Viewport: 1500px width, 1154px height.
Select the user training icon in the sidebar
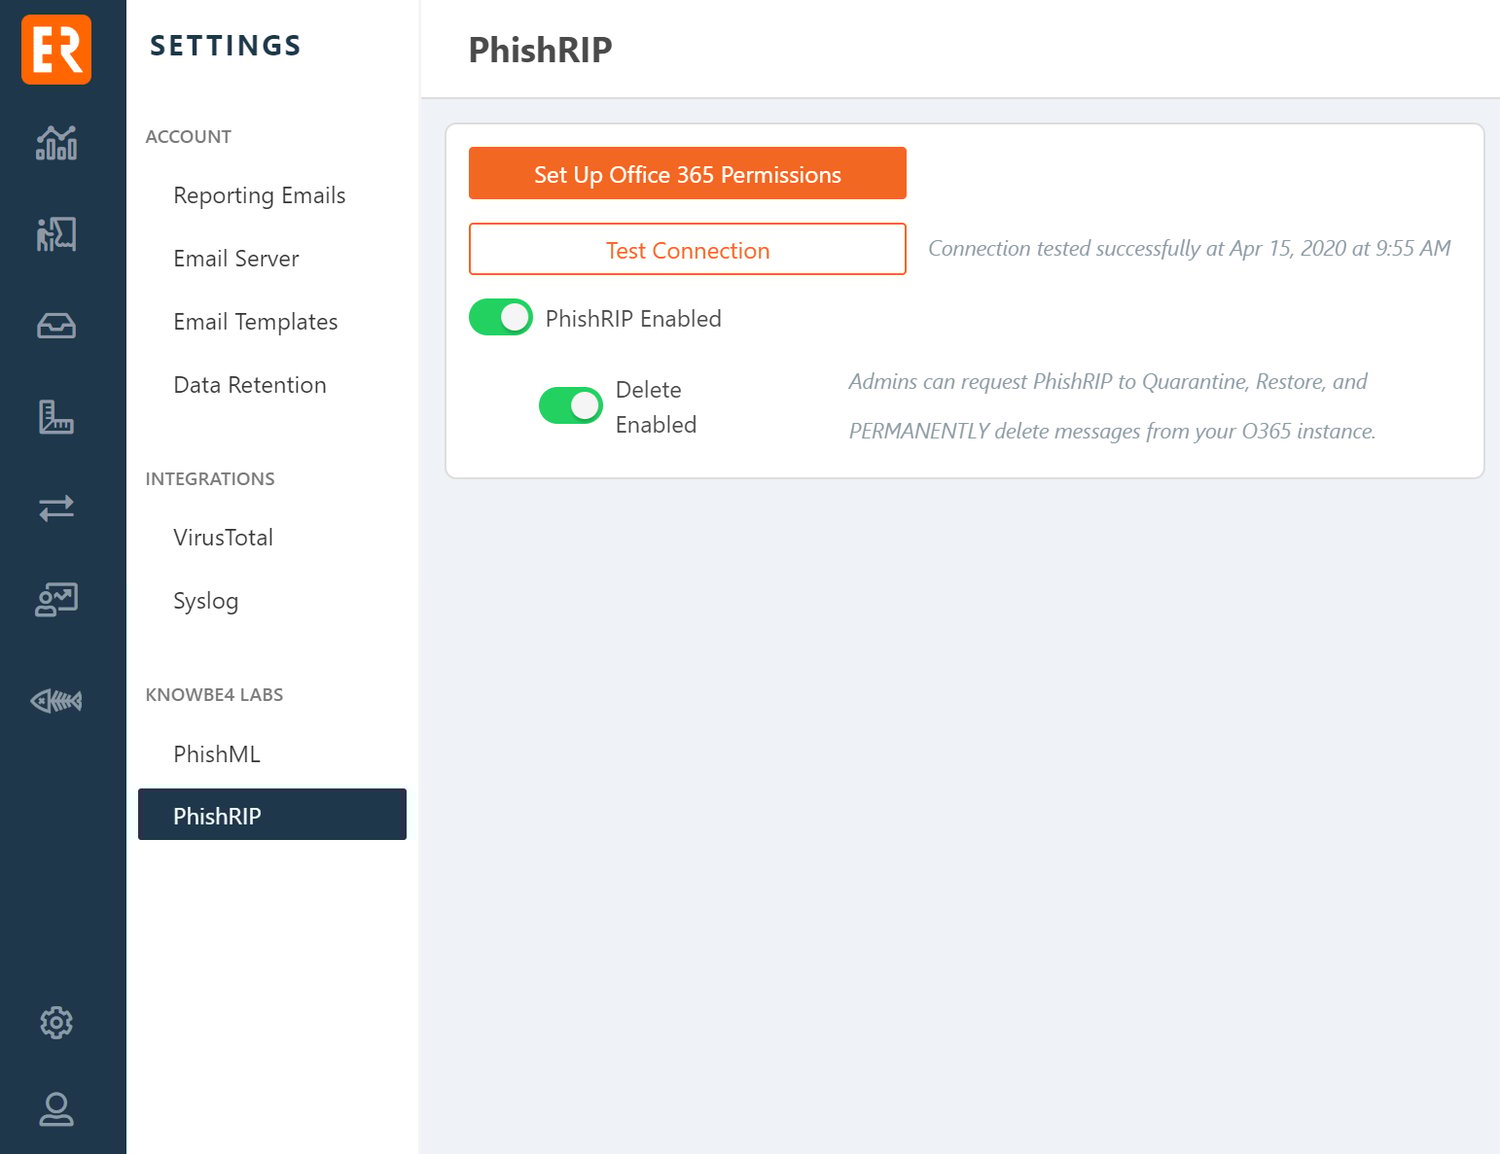tap(55, 600)
